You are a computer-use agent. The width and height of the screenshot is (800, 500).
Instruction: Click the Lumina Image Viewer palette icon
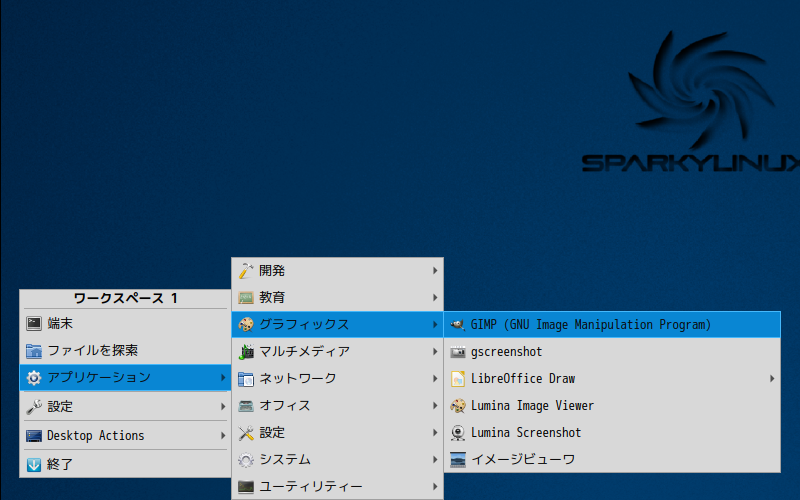click(458, 406)
